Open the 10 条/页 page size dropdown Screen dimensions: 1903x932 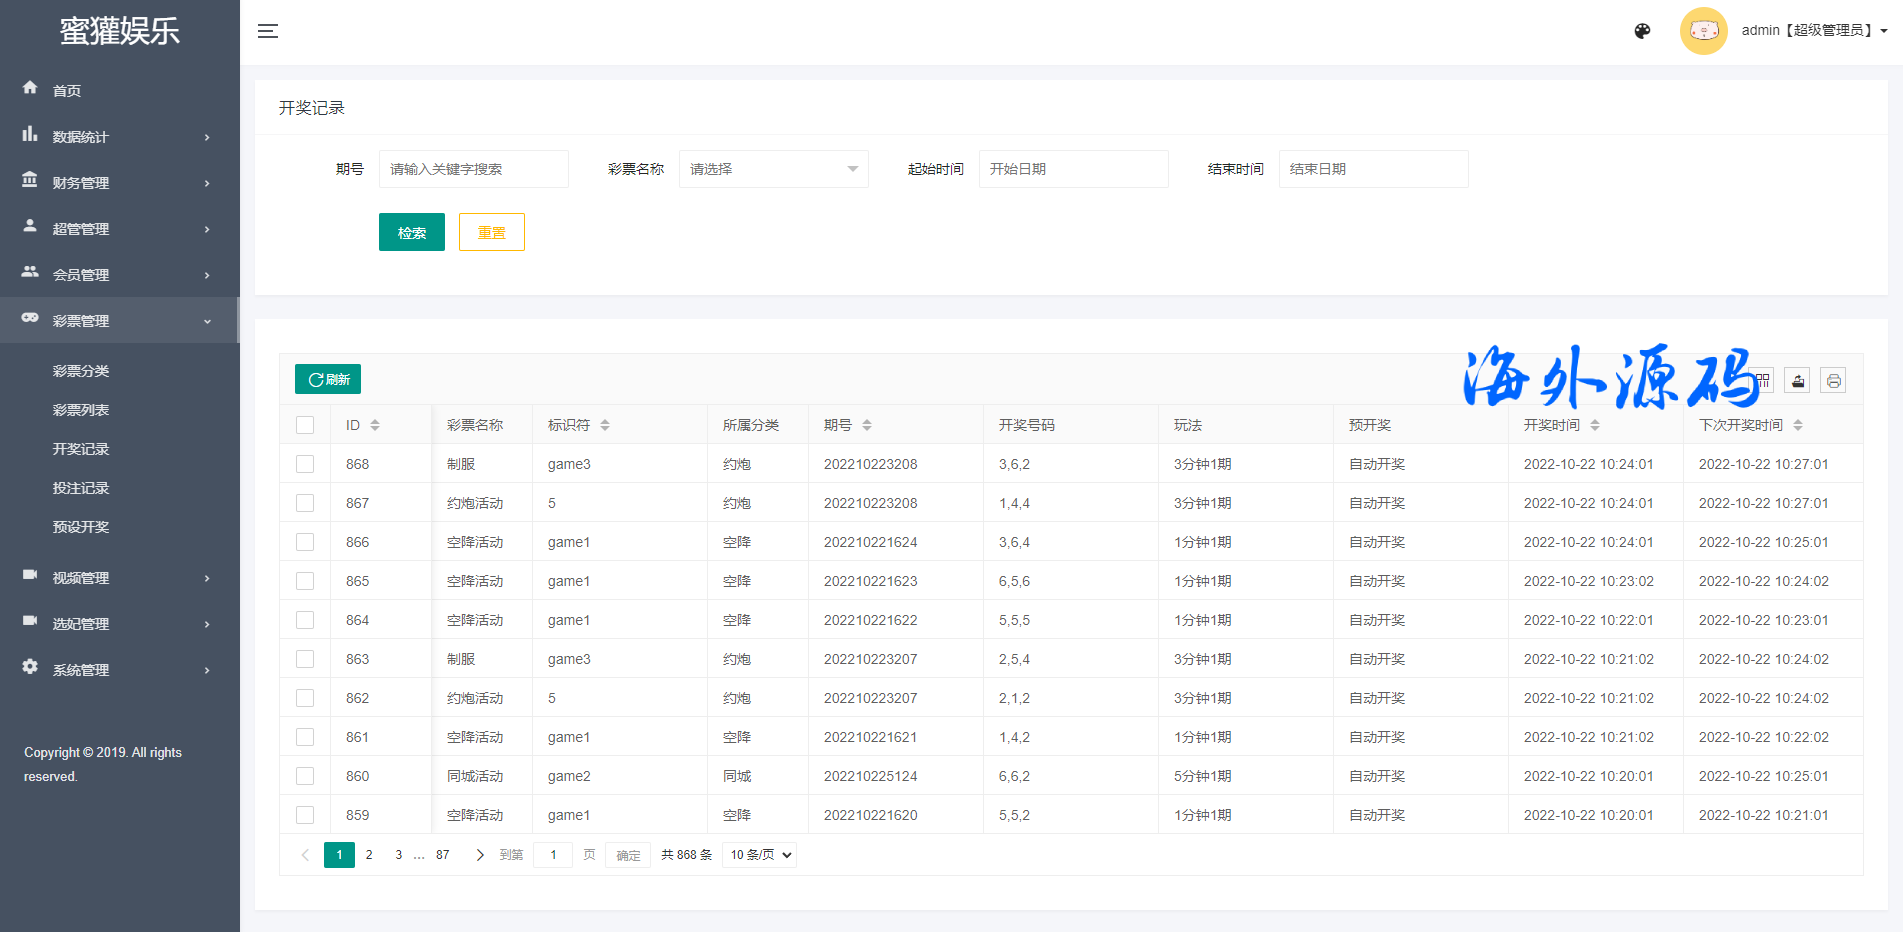point(760,855)
